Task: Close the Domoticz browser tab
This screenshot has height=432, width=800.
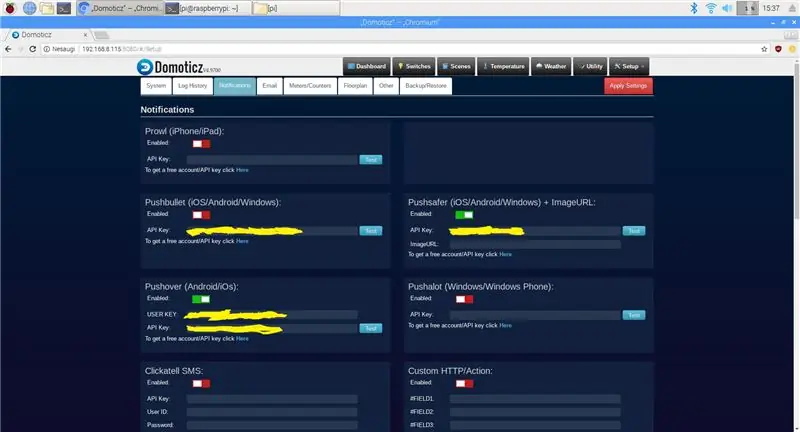Action: click(85, 35)
